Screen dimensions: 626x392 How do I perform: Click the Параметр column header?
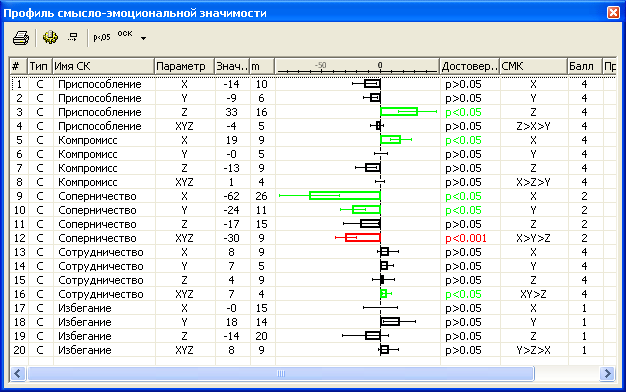184,66
